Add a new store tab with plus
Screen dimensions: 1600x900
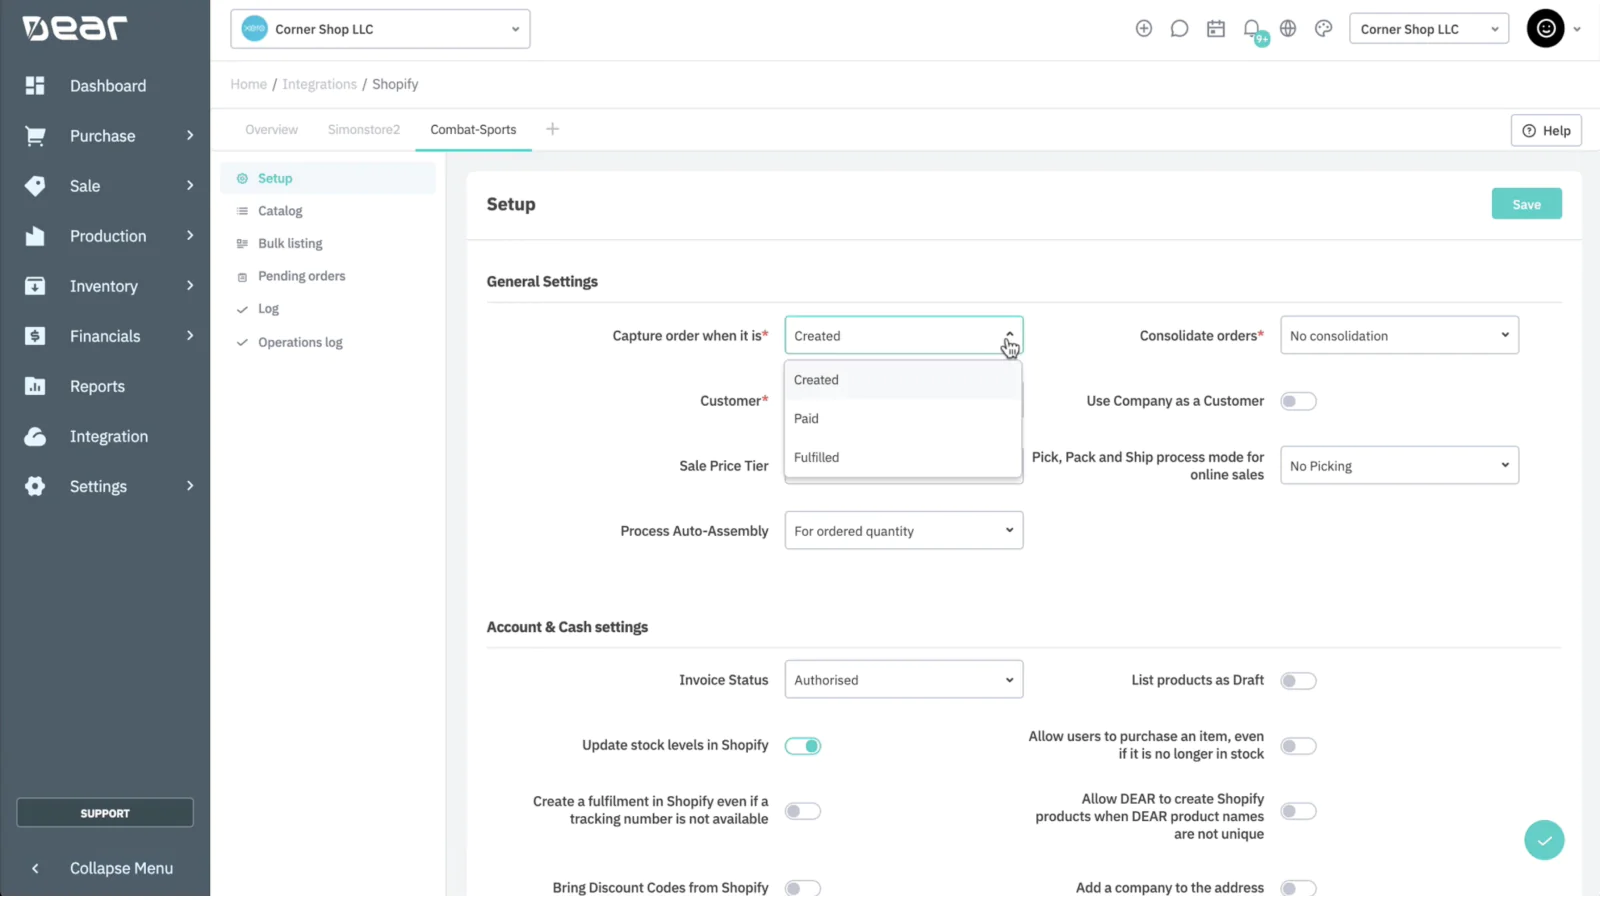coord(552,129)
